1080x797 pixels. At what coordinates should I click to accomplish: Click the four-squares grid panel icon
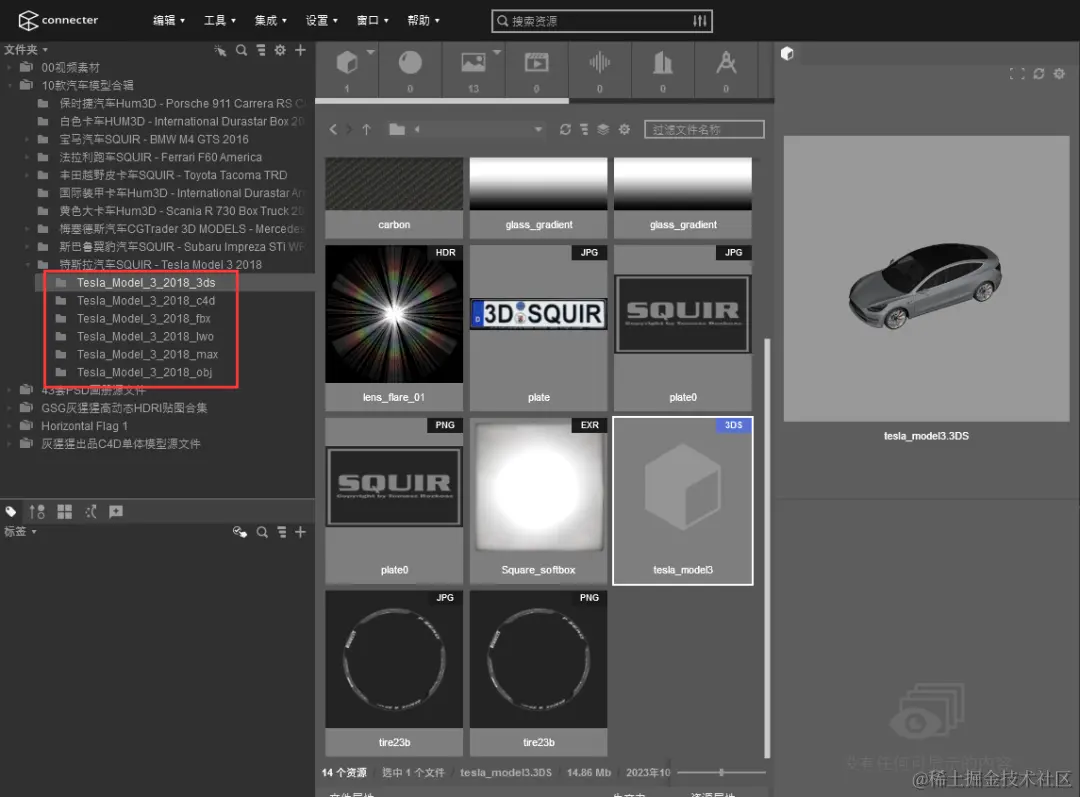pos(65,512)
